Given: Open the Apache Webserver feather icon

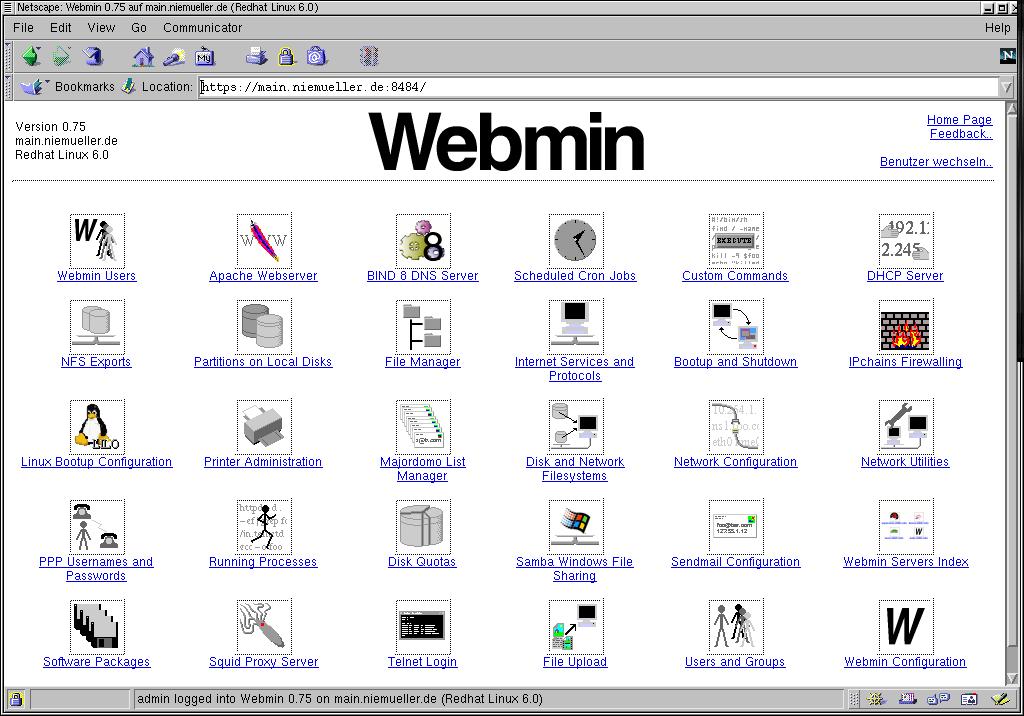Looking at the screenshot, I should [264, 240].
